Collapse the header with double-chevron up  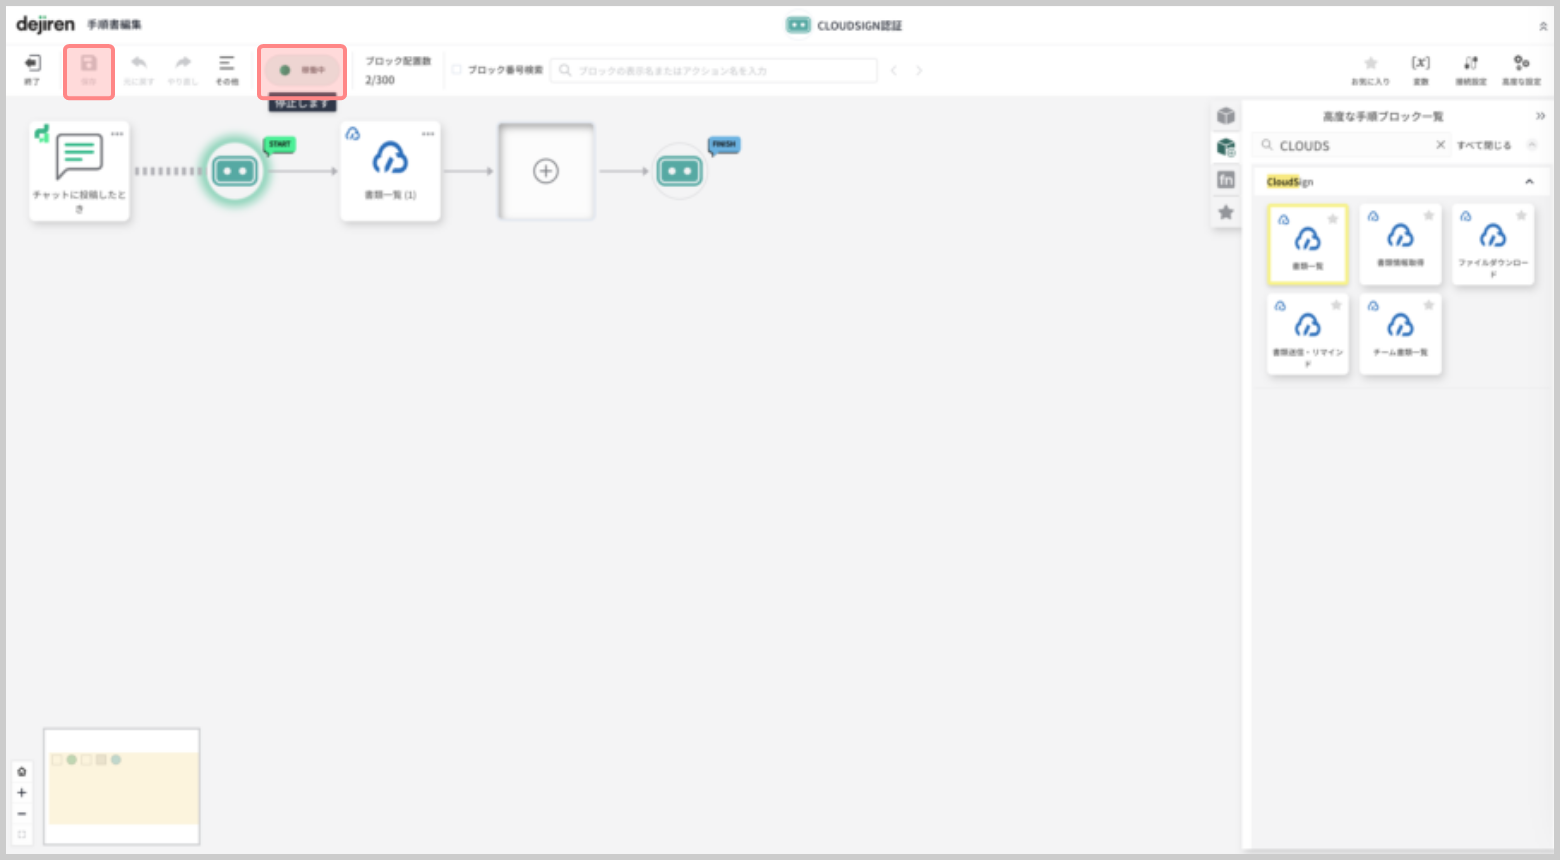(1543, 26)
